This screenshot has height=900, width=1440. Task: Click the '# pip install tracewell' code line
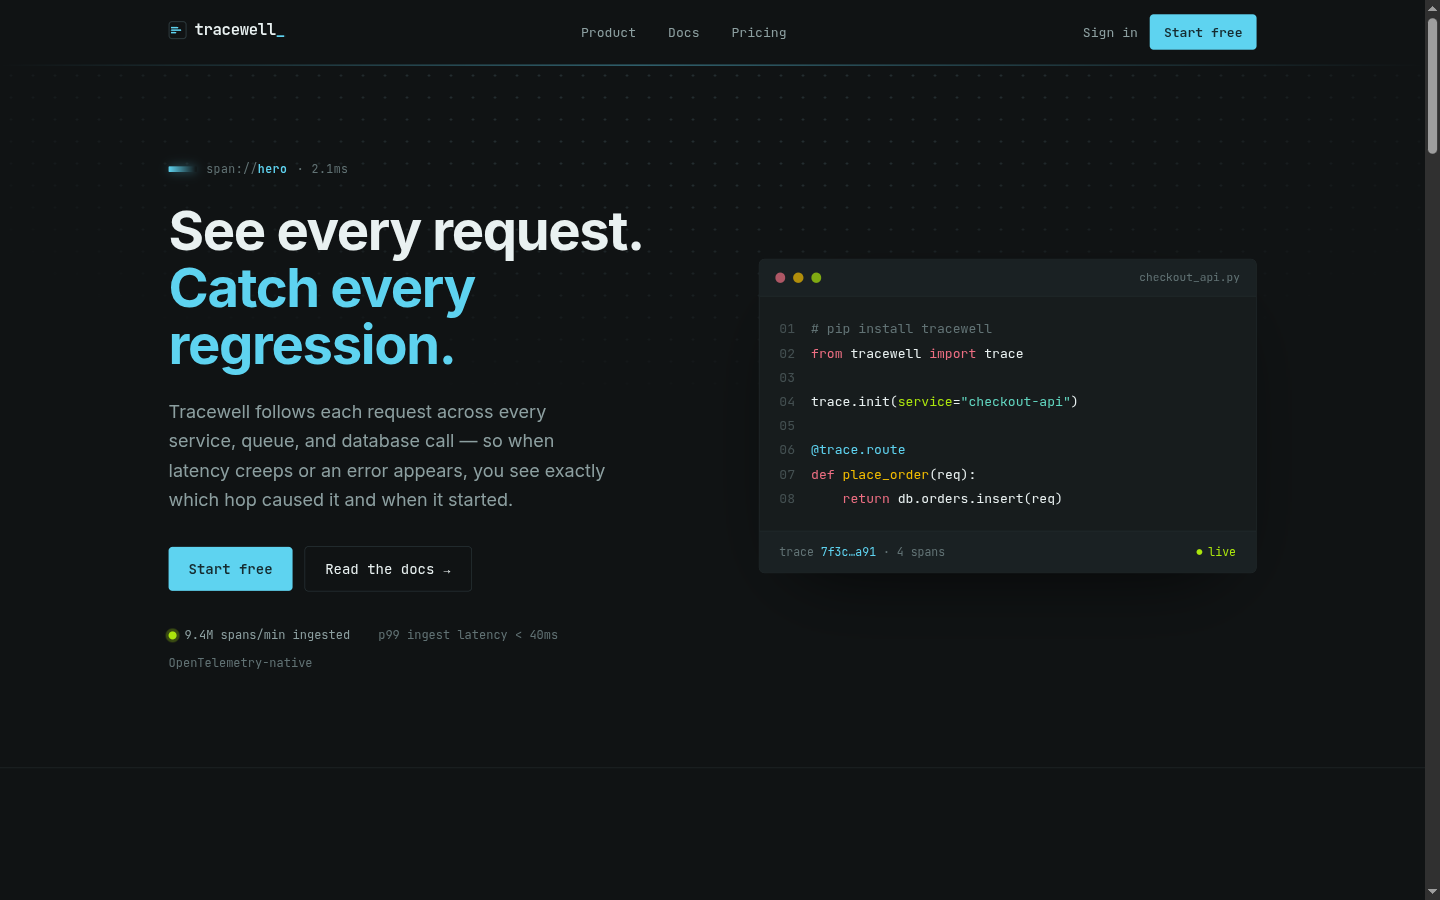(901, 329)
